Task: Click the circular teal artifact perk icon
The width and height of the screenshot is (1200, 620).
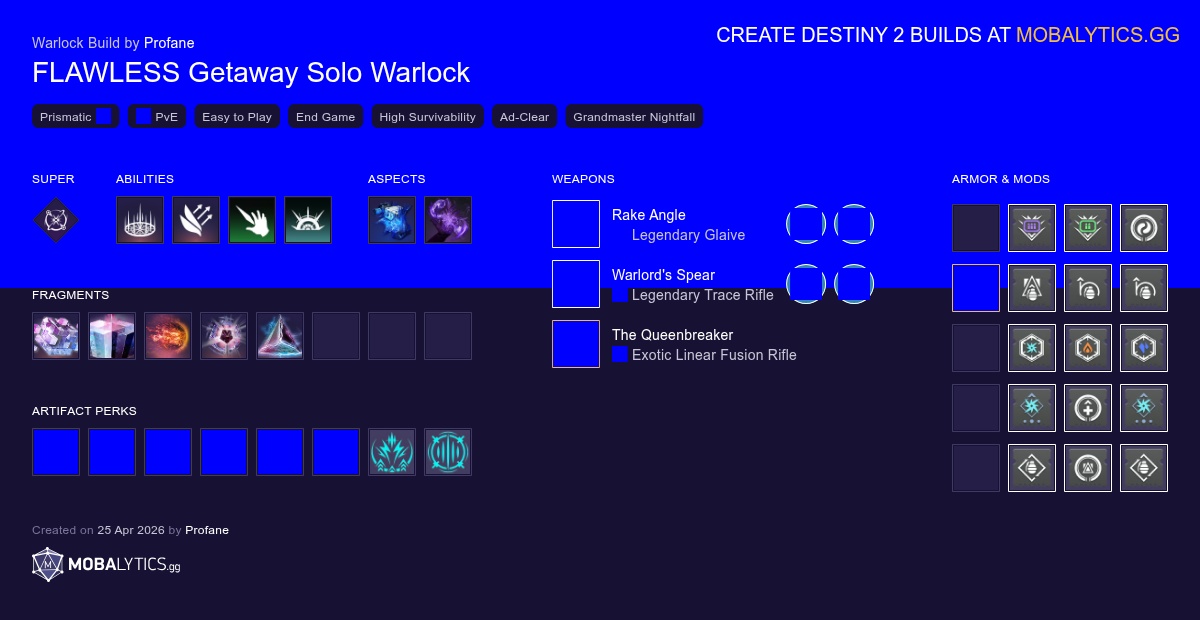Action: tap(447, 451)
